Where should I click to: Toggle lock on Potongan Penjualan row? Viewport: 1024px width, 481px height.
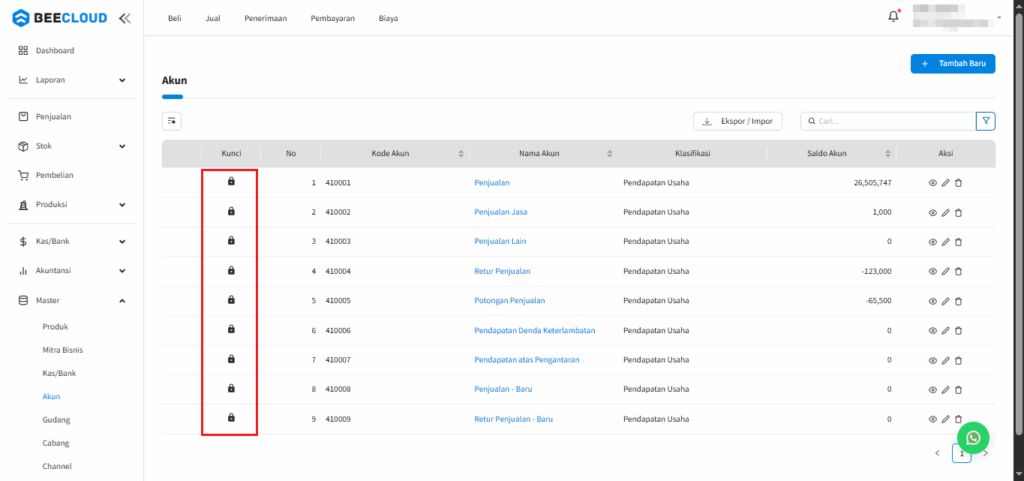231,300
